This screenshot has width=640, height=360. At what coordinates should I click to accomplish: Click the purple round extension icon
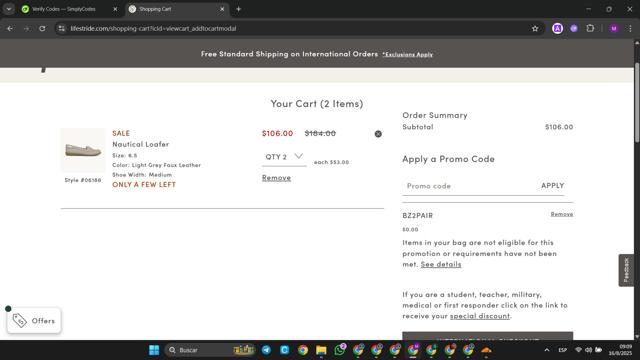tap(574, 29)
